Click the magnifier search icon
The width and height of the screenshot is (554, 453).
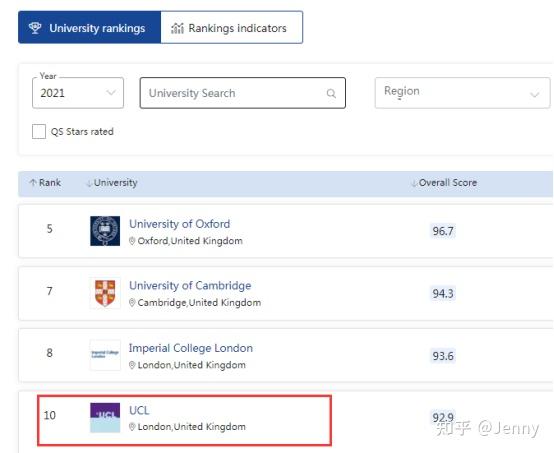pyautogui.click(x=331, y=93)
